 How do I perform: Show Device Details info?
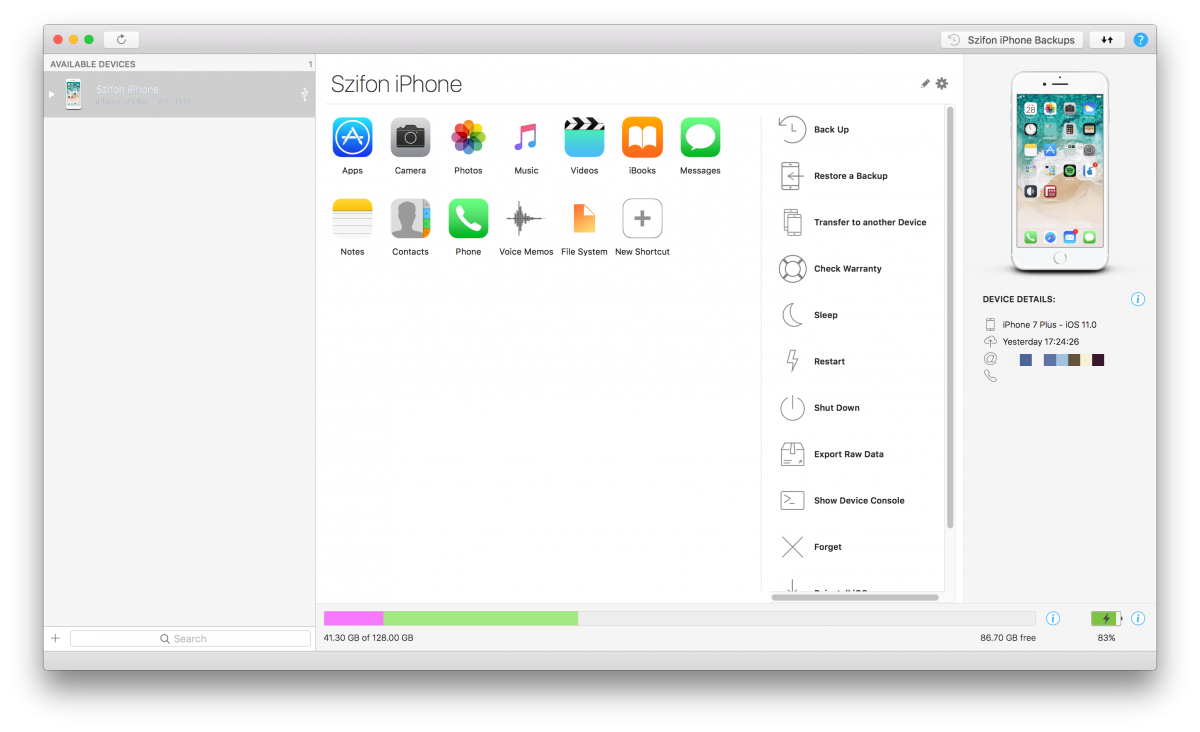(1138, 299)
